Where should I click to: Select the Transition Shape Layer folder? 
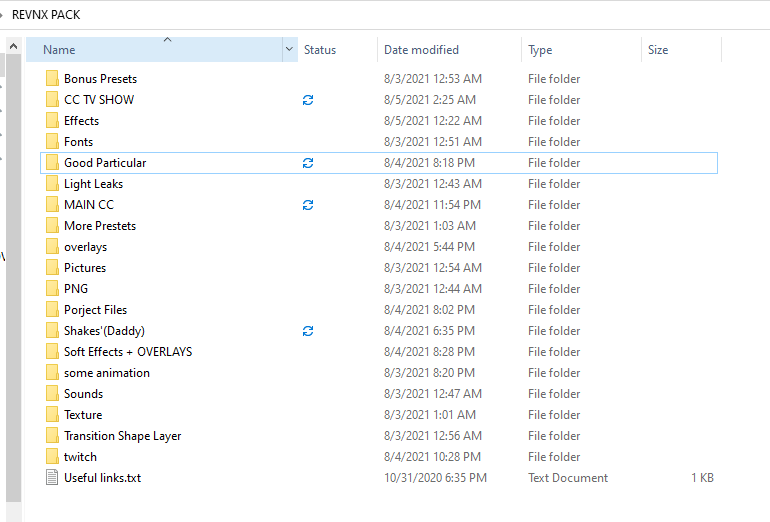379,436
